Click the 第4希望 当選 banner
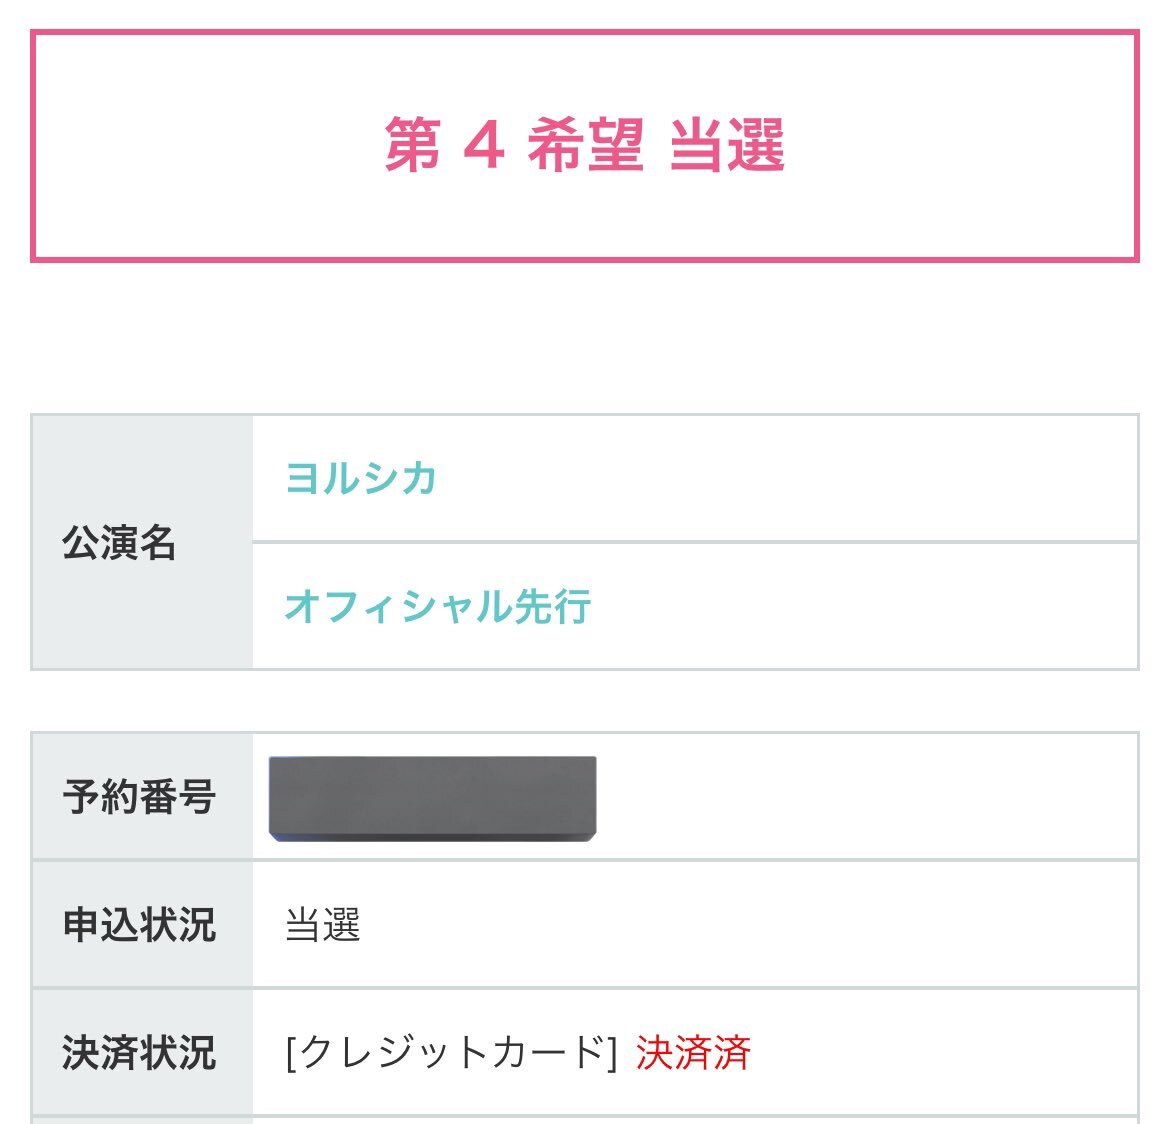The height and width of the screenshot is (1124, 1170). point(585,146)
